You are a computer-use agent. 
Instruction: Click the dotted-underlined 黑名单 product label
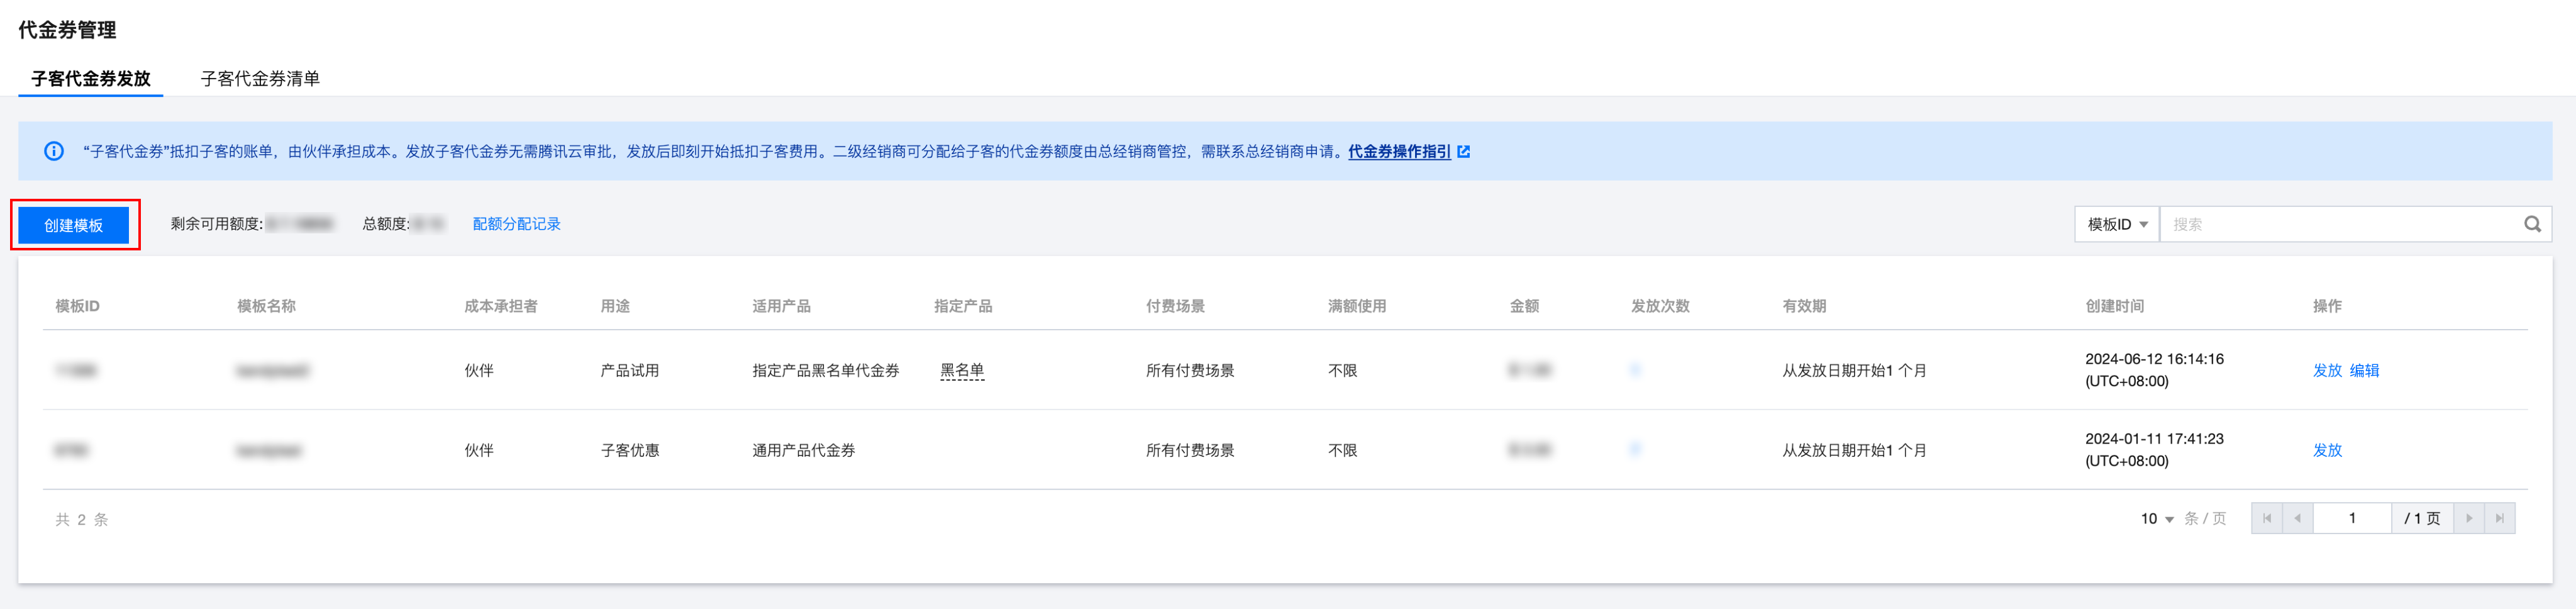click(962, 370)
